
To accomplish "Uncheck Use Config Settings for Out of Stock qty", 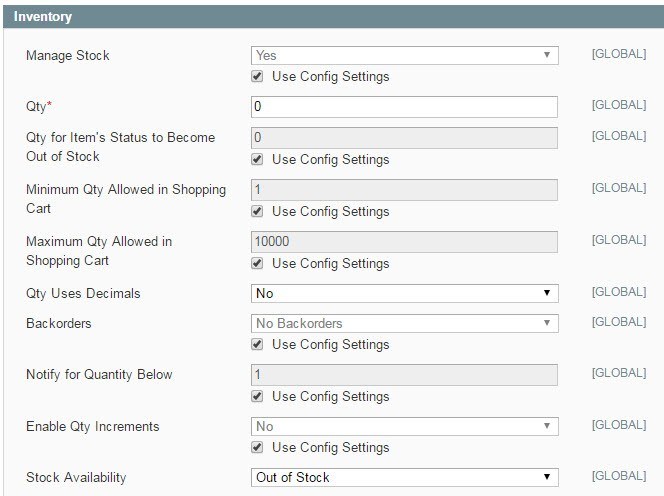I will tap(258, 160).
